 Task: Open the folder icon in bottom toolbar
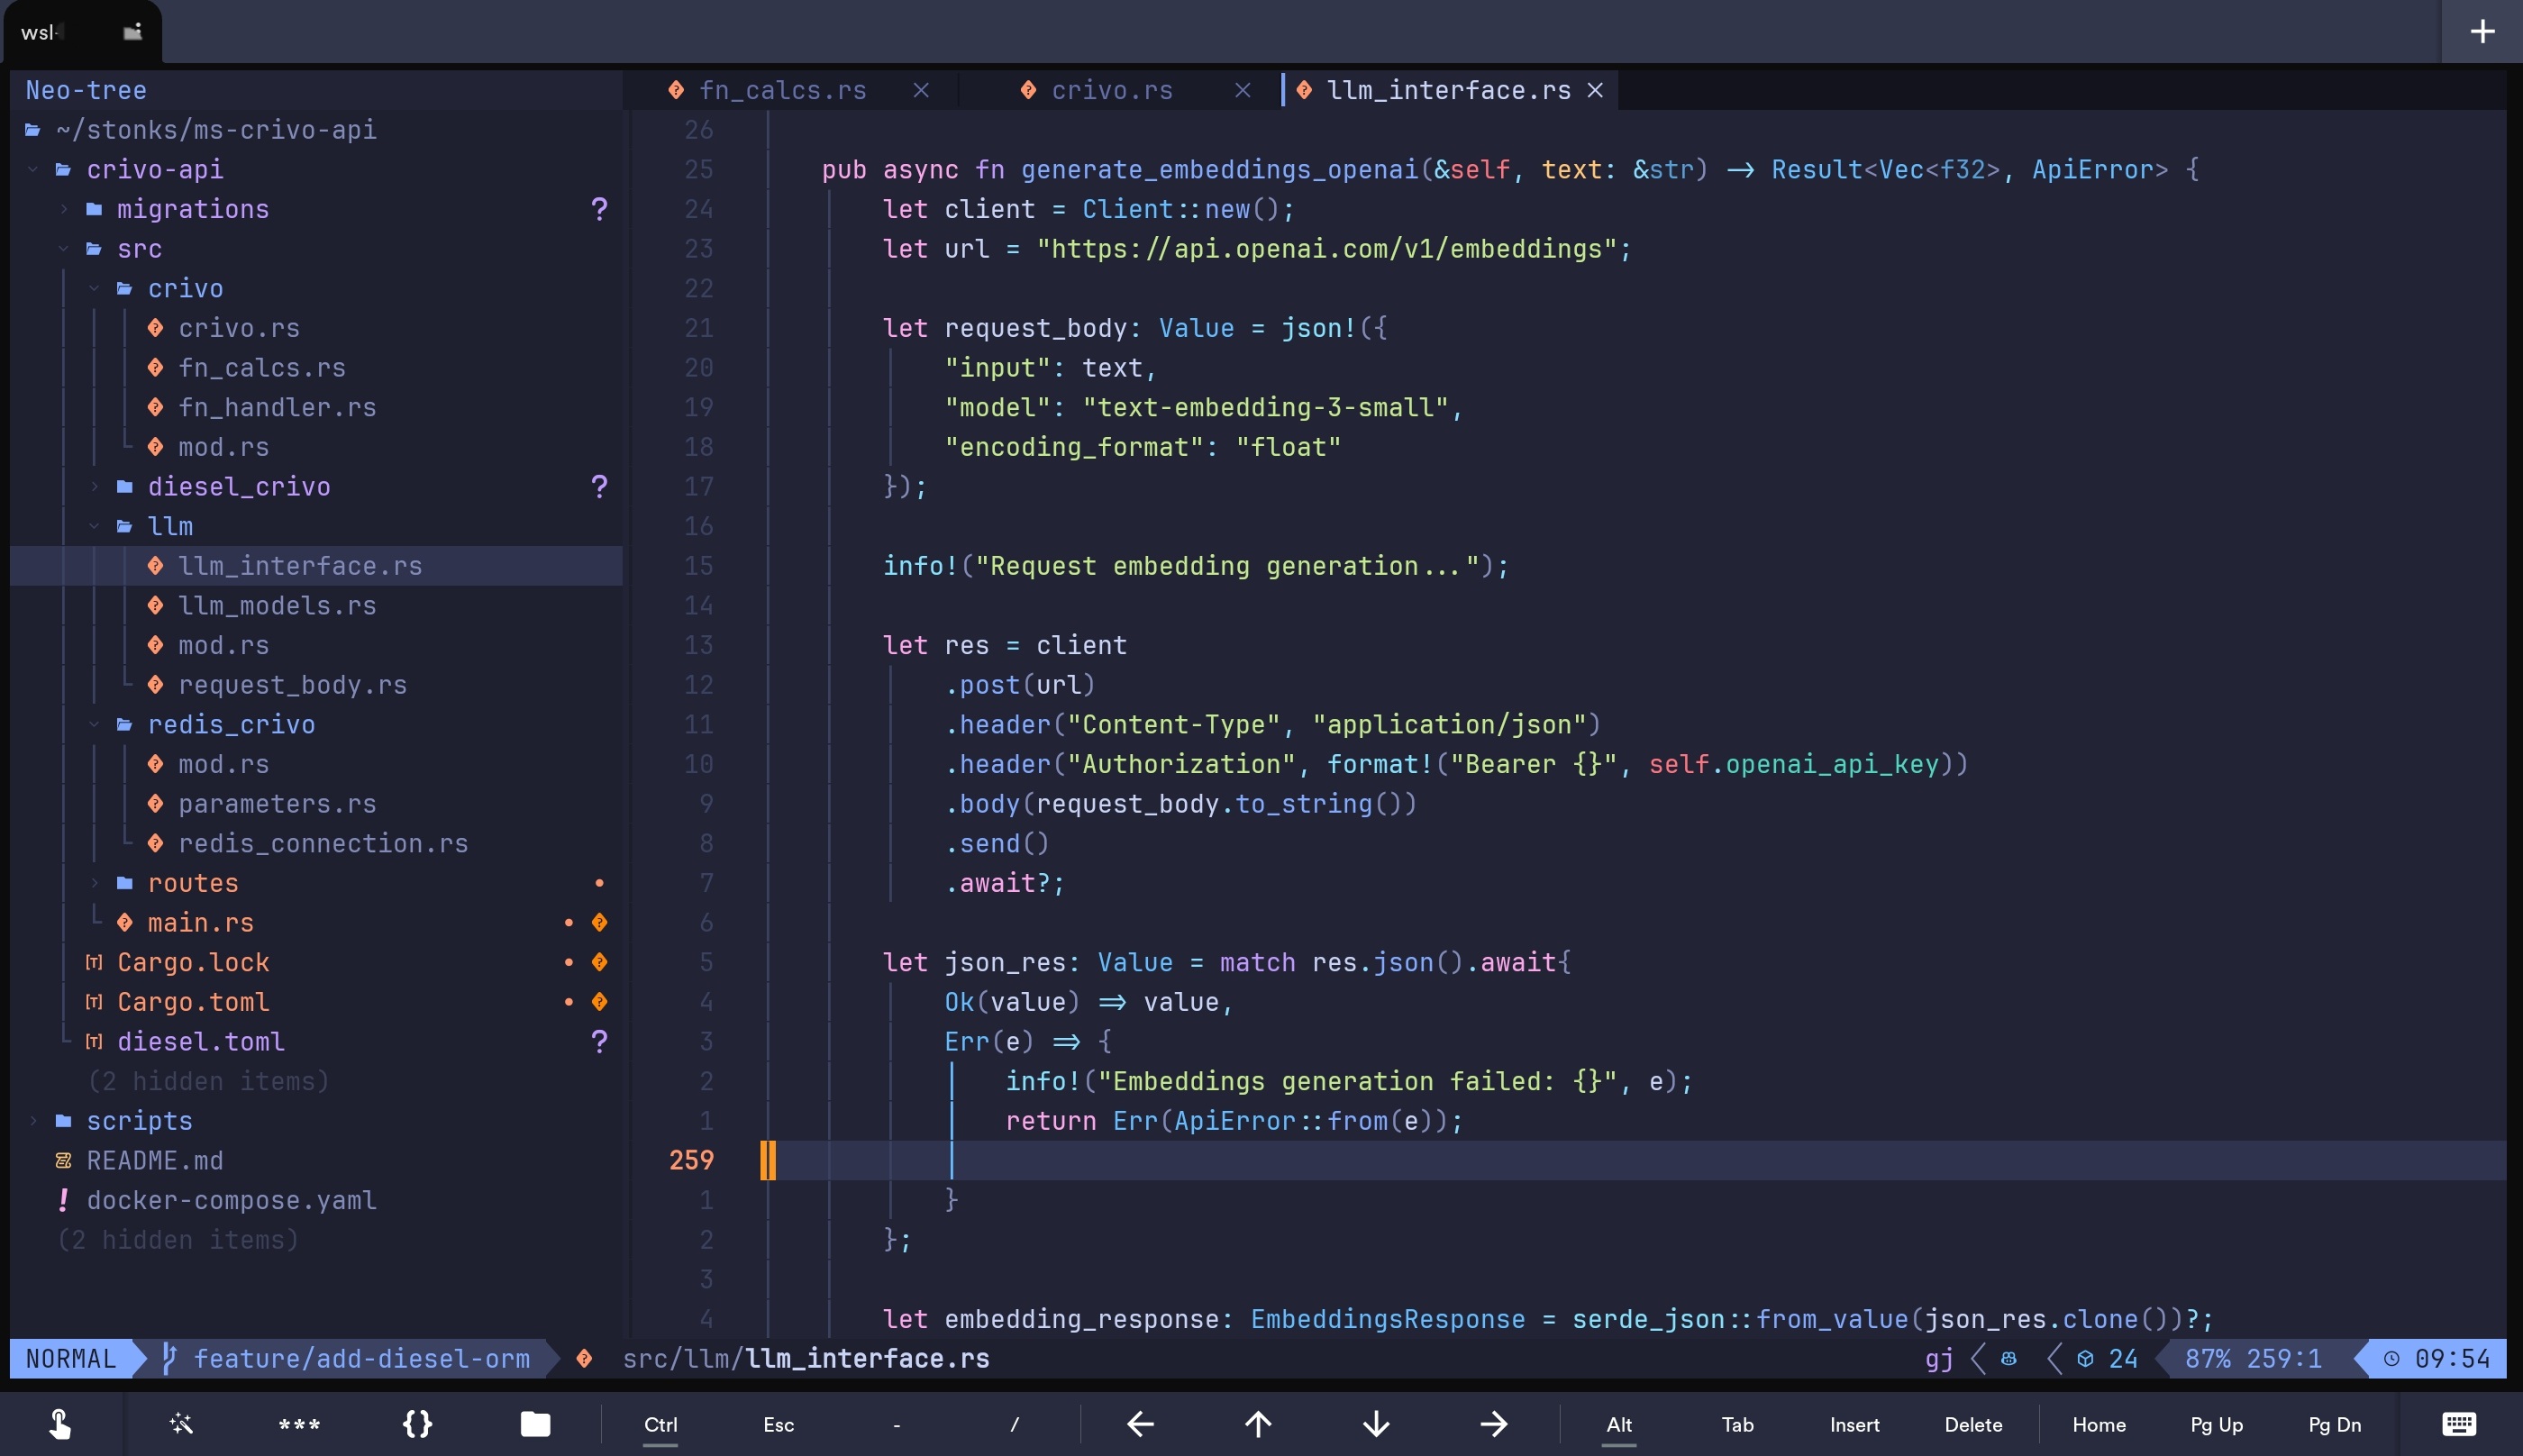[x=535, y=1424]
